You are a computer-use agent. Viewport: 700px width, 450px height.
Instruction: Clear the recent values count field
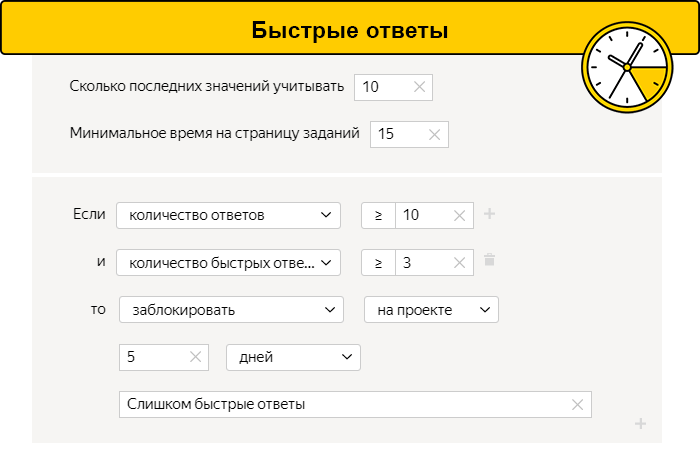pyautogui.click(x=419, y=87)
